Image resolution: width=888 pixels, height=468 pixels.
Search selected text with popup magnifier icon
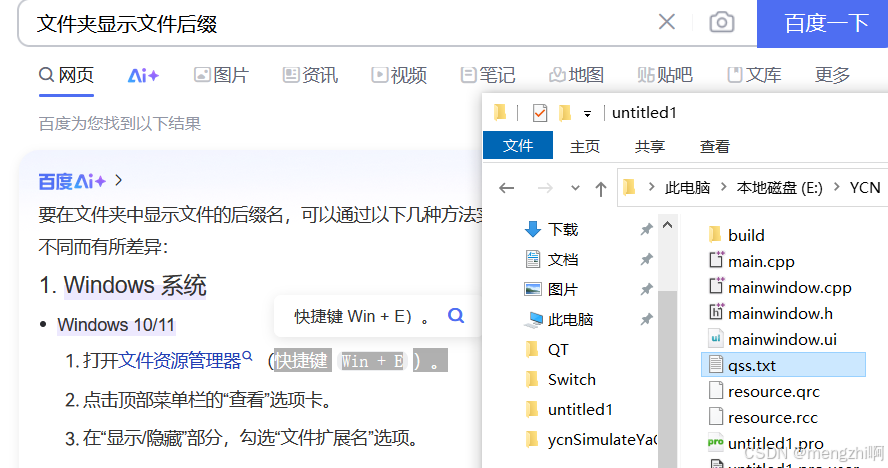pos(456,316)
